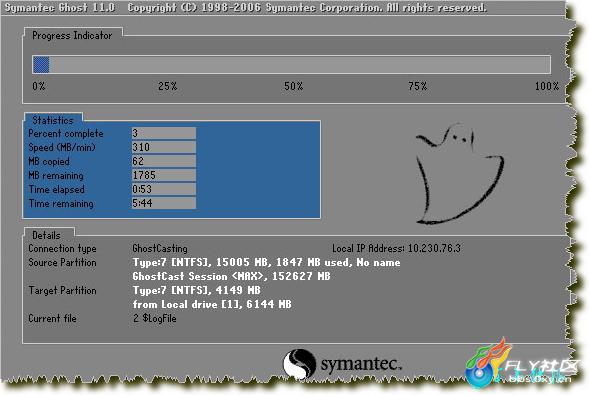This screenshot has height=395, width=589.
Task: Click the Ghost mascot drawing
Action: tap(459, 174)
